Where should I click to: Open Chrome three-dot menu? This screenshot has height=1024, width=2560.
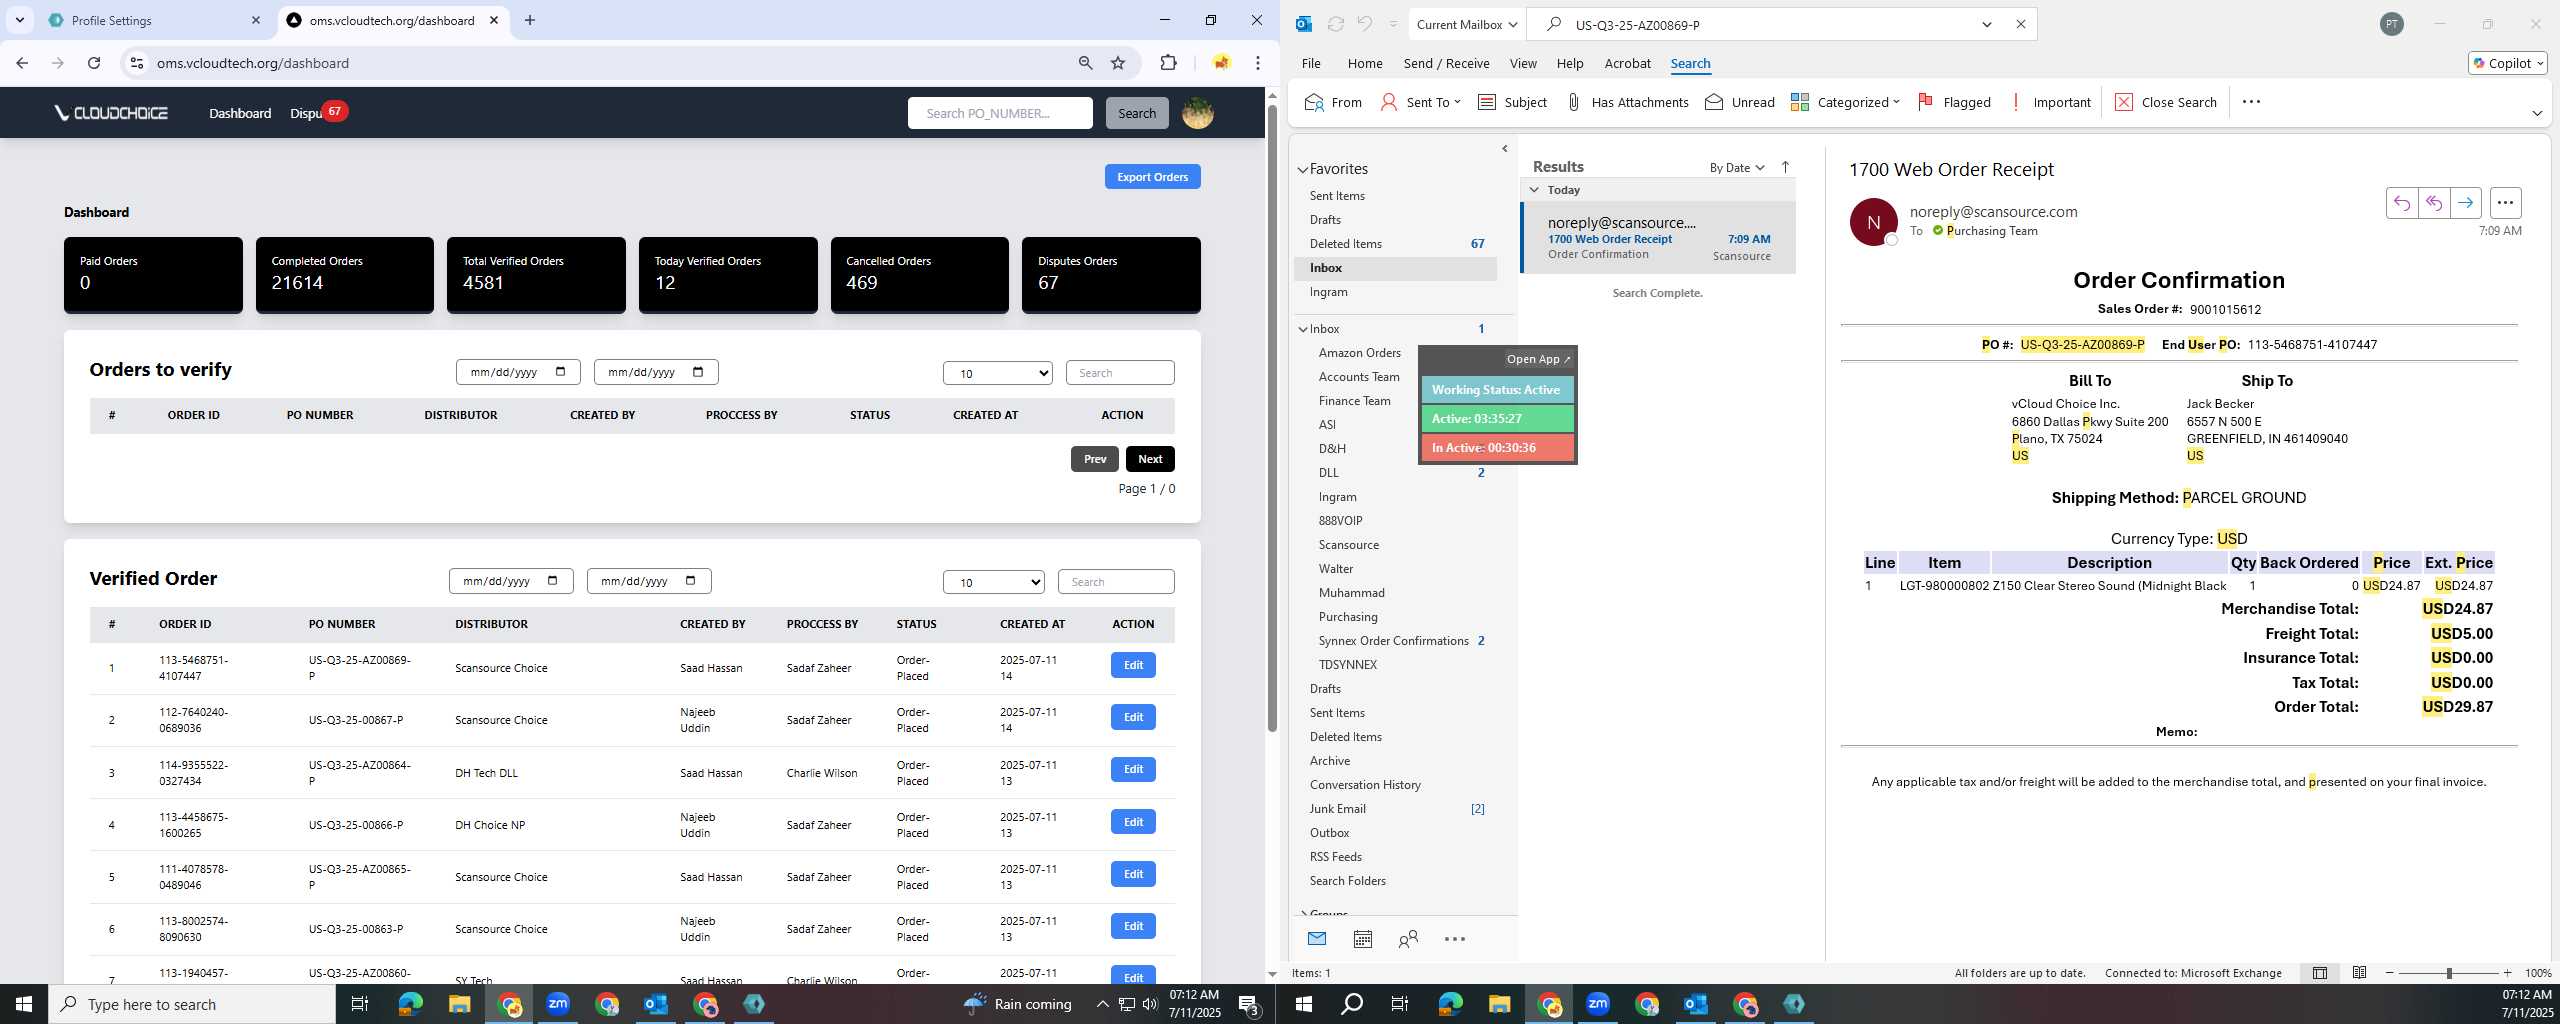click(x=1258, y=63)
